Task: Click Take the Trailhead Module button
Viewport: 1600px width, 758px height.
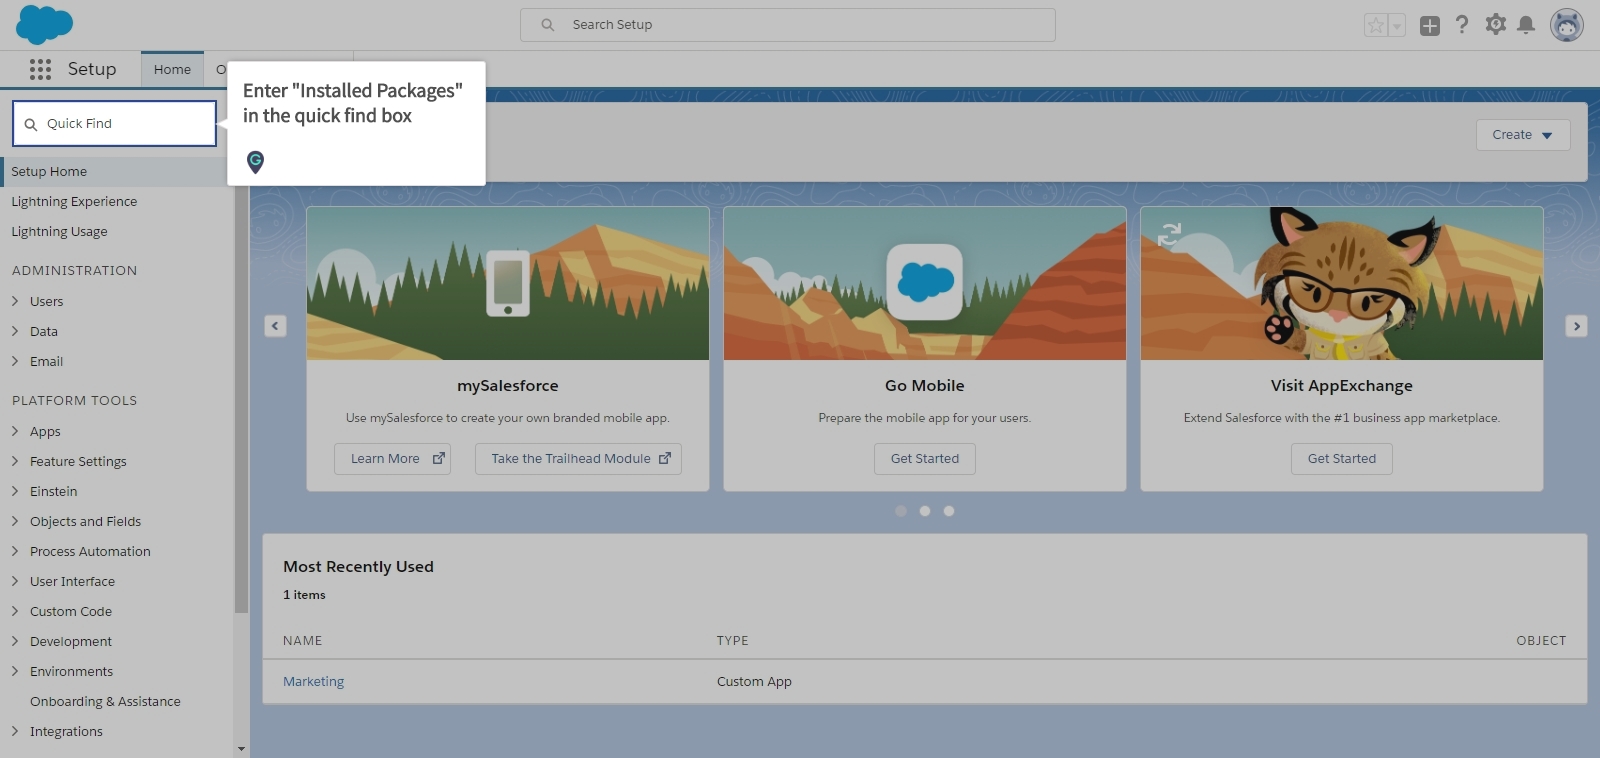Action: pyautogui.click(x=578, y=459)
